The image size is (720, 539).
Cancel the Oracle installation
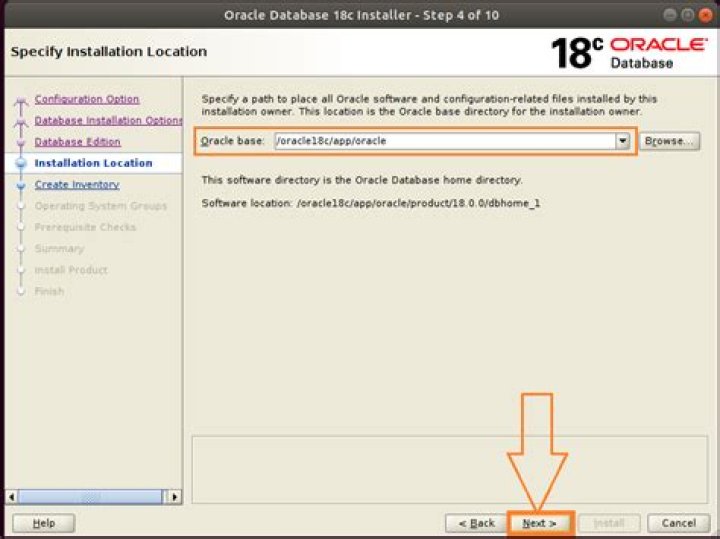point(678,523)
